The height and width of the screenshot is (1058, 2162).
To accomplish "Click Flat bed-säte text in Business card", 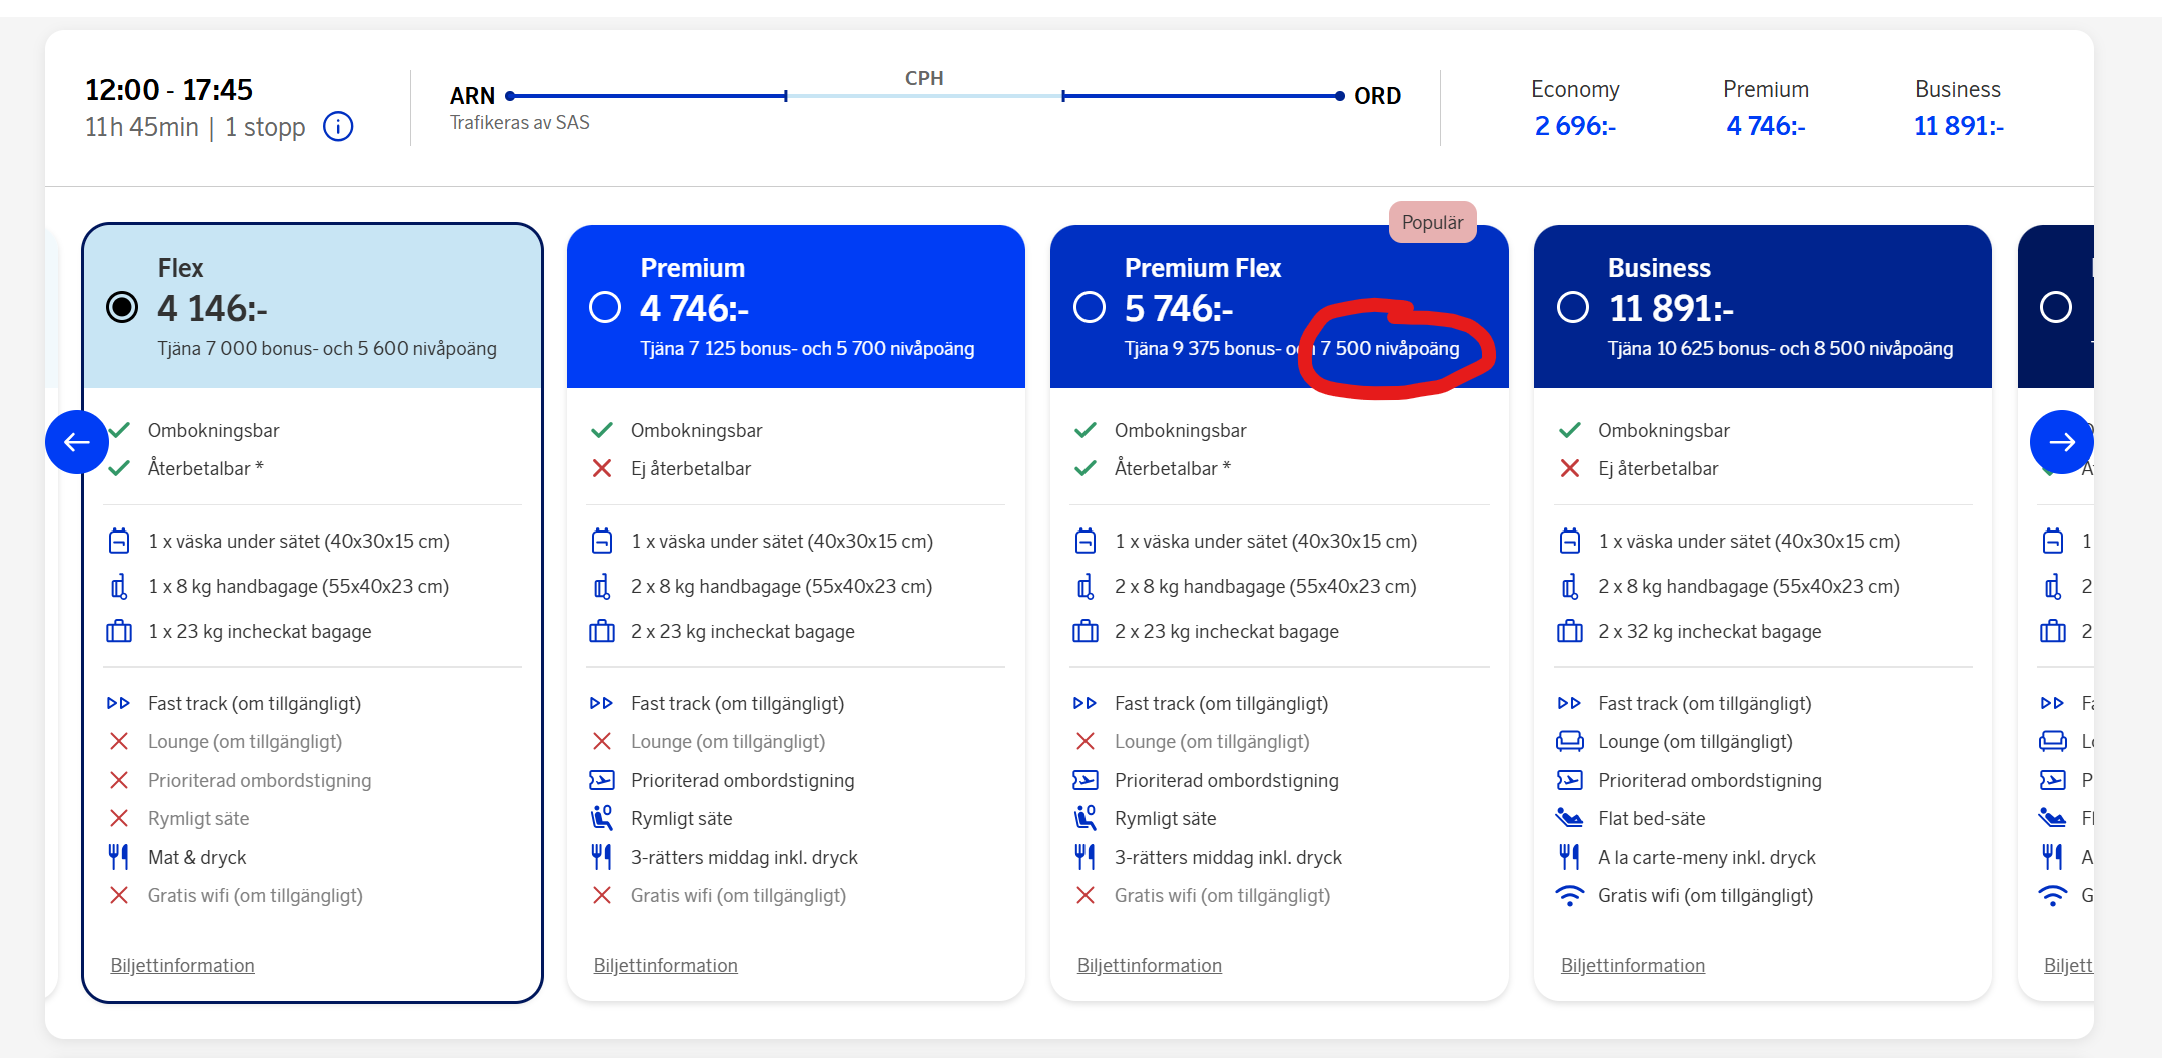I will [x=1652, y=818].
